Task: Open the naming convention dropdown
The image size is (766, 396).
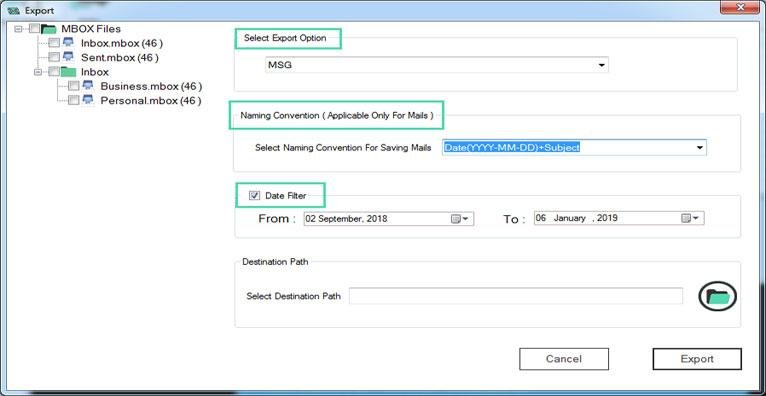Action: [574, 147]
